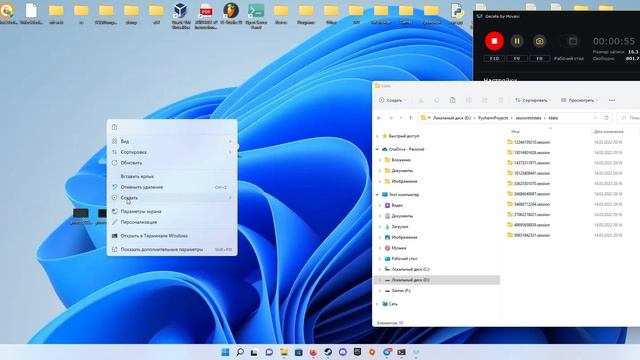Select Видео in the Explorer sidebar

click(x=396, y=205)
